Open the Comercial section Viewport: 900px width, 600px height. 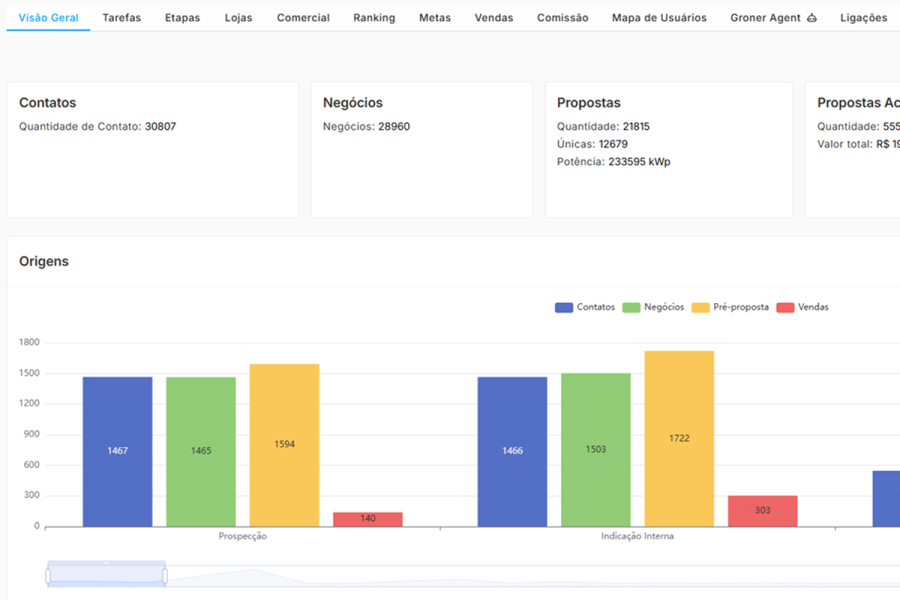pyautogui.click(x=303, y=17)
